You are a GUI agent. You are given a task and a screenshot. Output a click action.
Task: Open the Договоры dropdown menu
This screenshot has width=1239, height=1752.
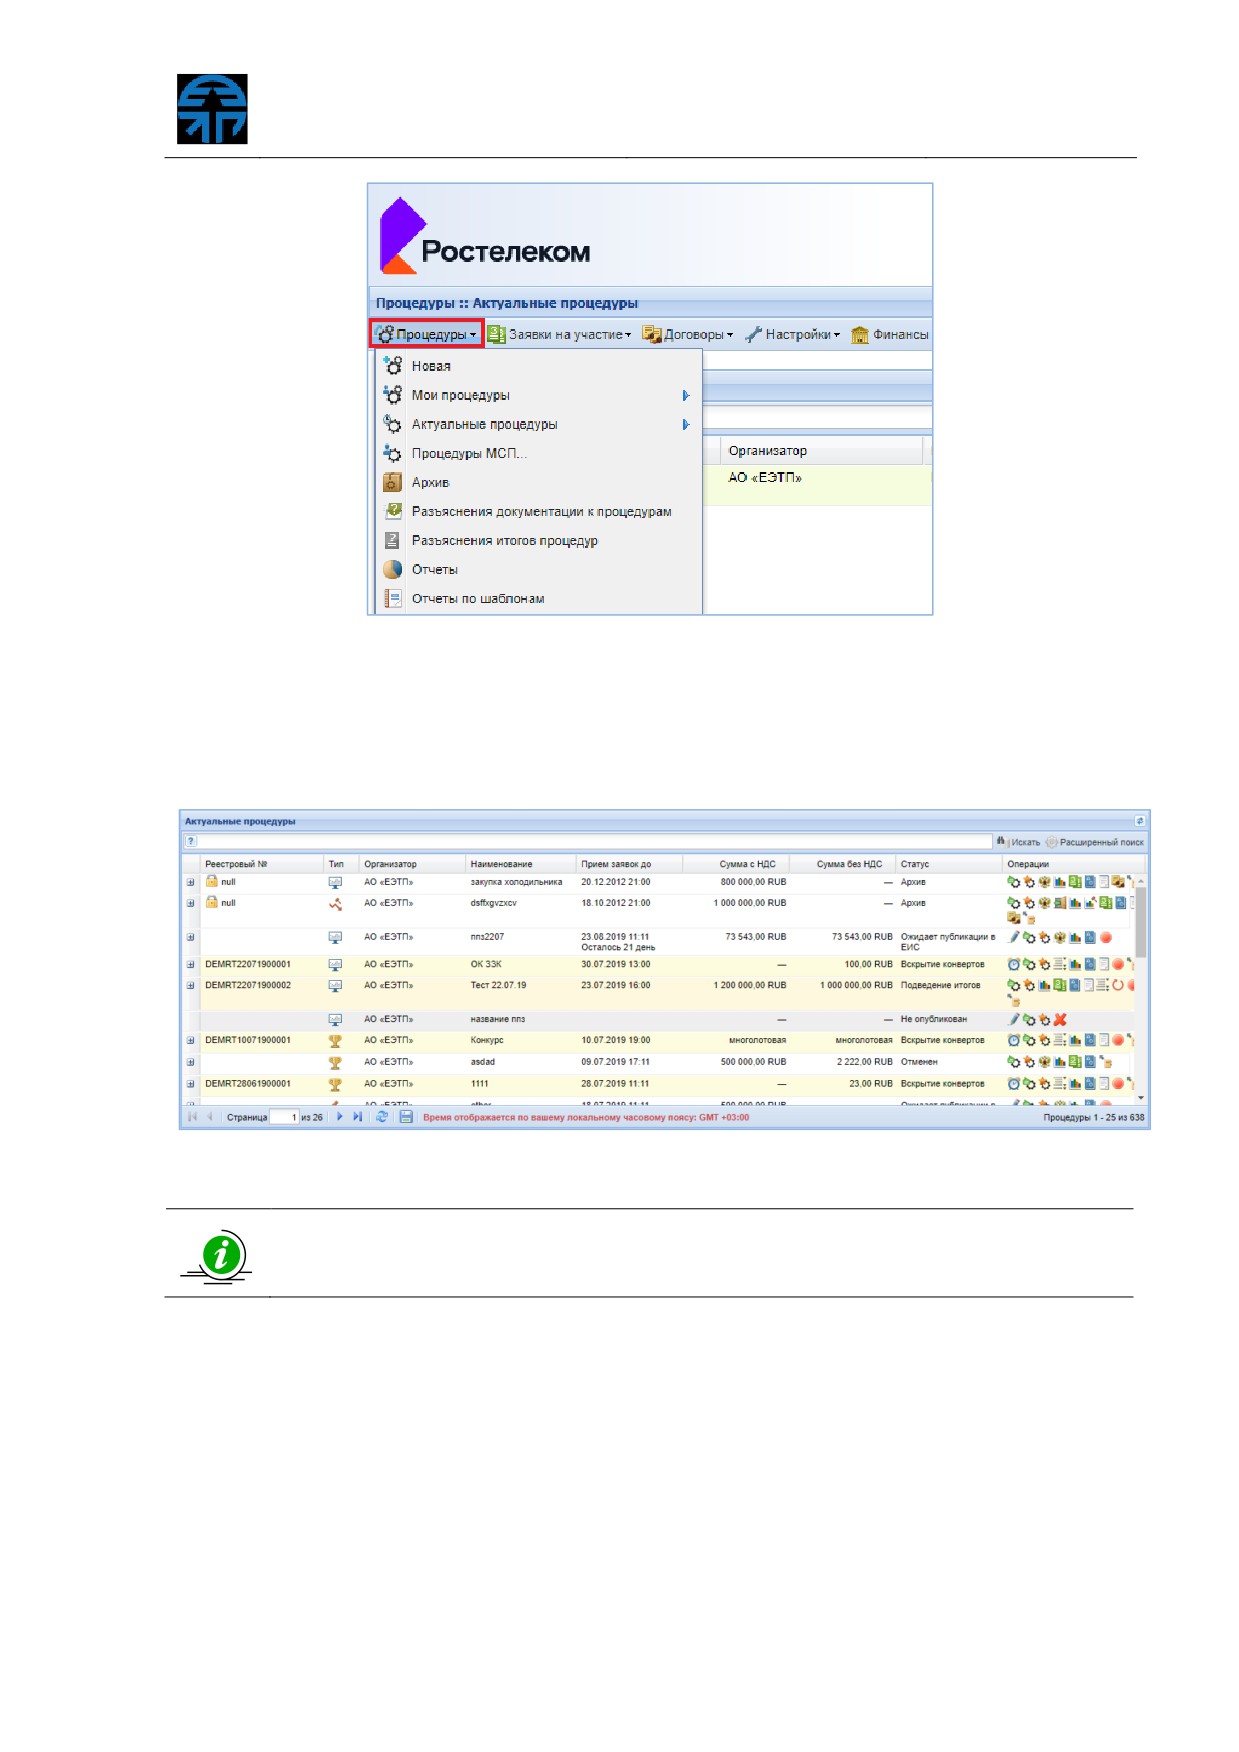[x=688, y=334]
